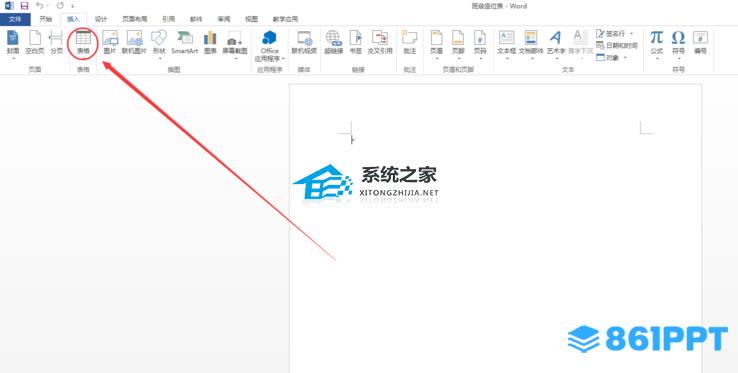Insert a Picture (图片) from file
The height and width of the screenshot is (373, 738).
coord(110,43)
